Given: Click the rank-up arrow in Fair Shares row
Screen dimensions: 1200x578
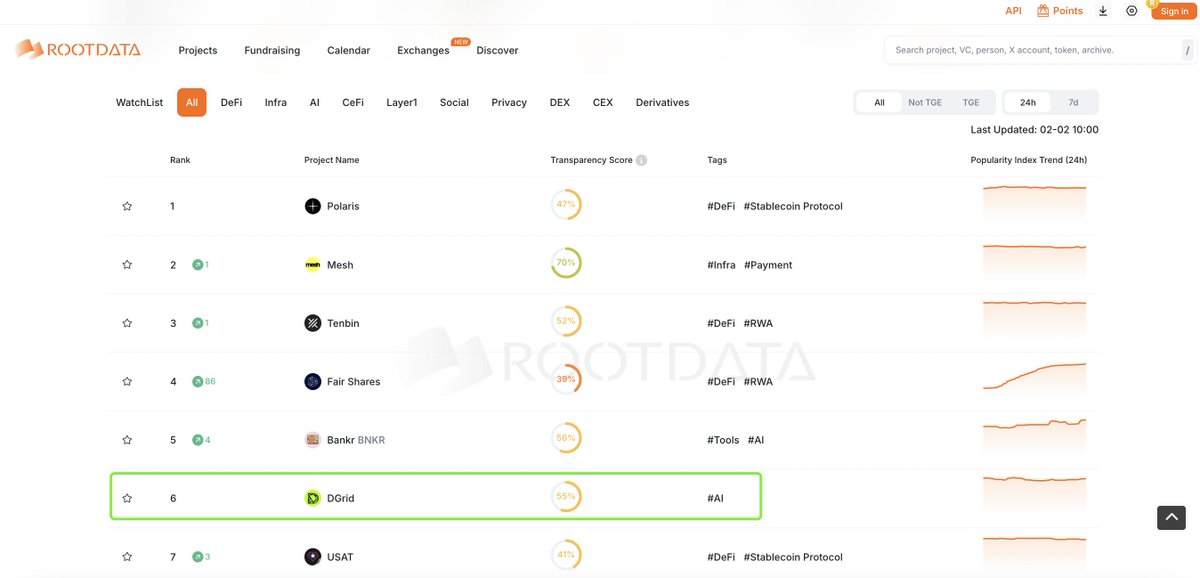Looking at the screenshot, I should [197, 381].
